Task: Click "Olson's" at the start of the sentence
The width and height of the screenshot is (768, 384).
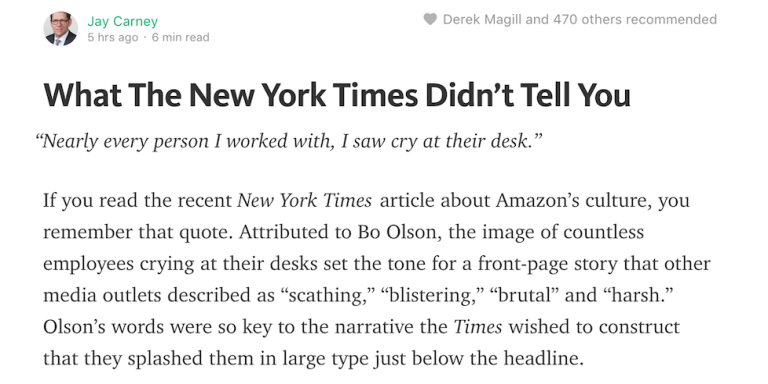Action: click(74, 327)
